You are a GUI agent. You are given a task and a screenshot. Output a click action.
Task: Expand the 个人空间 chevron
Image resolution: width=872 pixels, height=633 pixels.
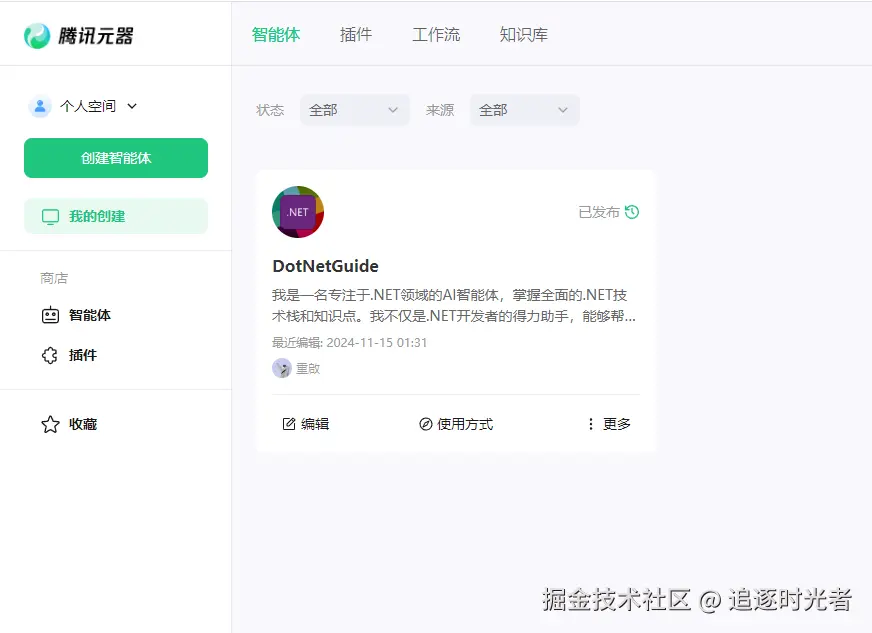click(x=132, y=106)
